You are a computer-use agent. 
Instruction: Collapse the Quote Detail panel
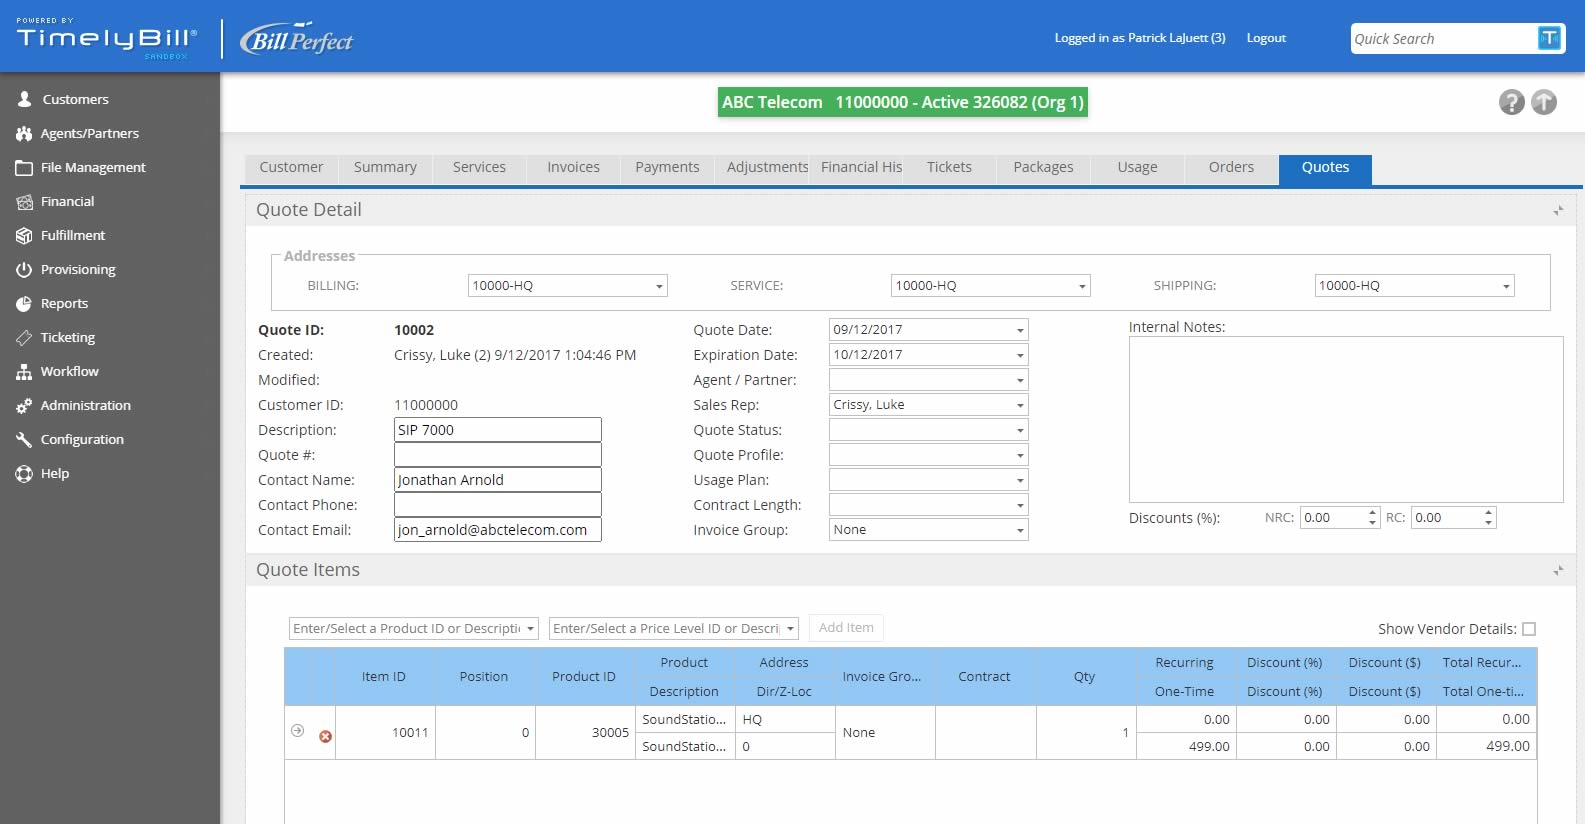pos(1558,210)
